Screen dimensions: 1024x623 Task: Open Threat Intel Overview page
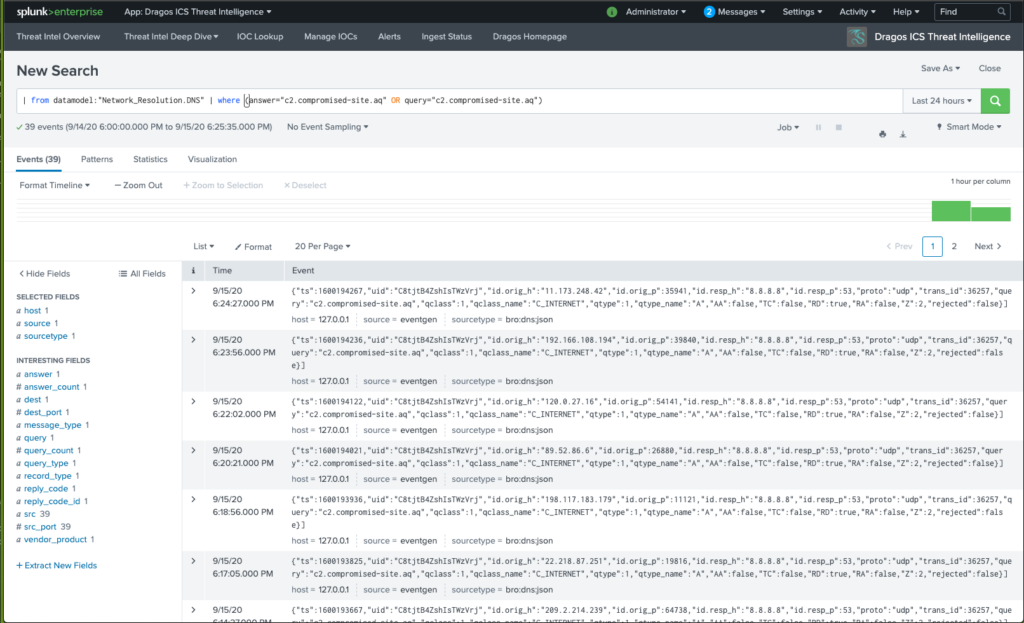pyautogui.click(x=58, y=37)
